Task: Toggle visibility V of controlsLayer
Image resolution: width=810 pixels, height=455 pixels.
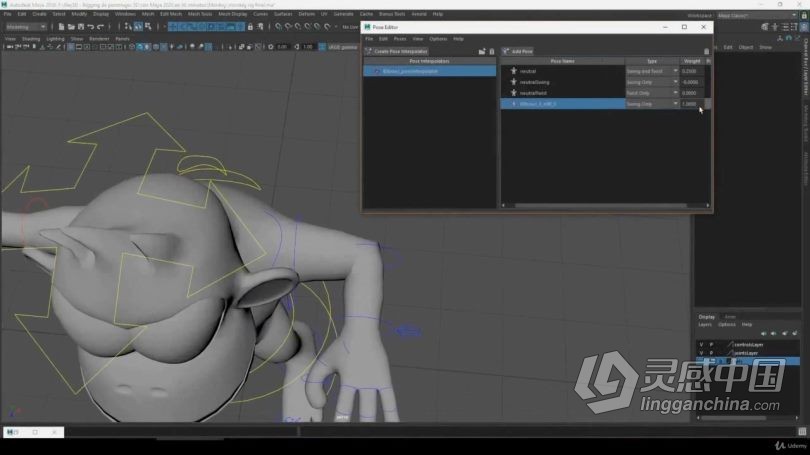Action: tap(701, 343)
